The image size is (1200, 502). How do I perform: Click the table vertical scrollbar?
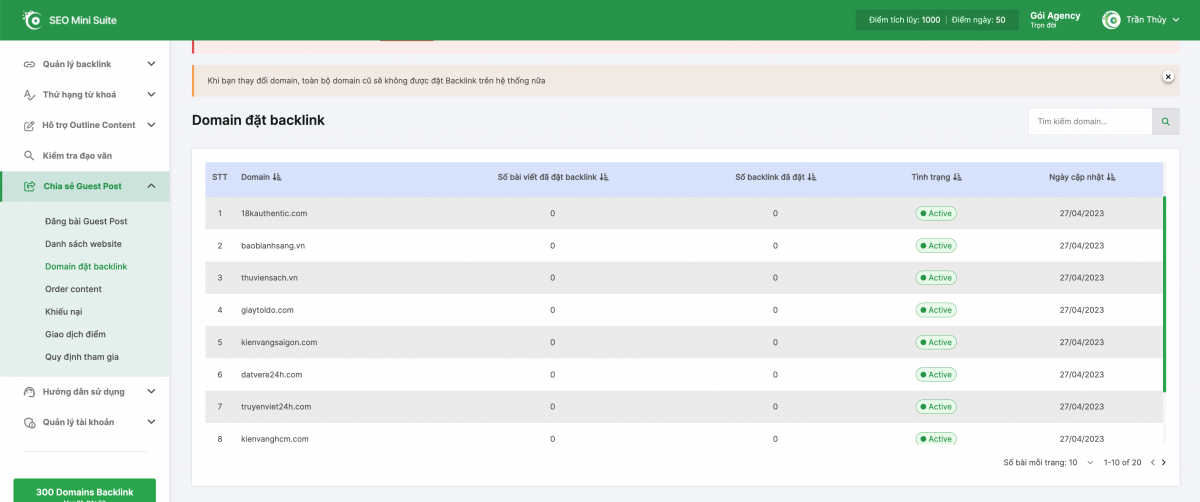[1164, 294]
